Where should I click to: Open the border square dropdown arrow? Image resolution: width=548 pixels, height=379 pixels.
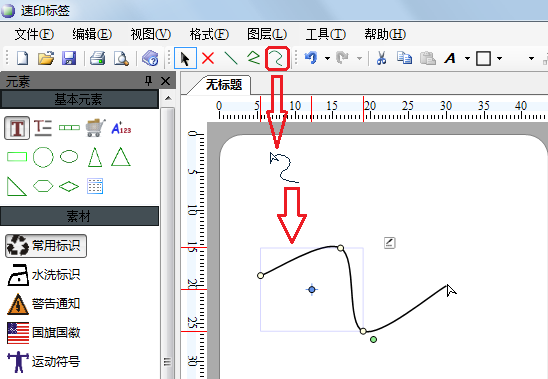point(499,58)
